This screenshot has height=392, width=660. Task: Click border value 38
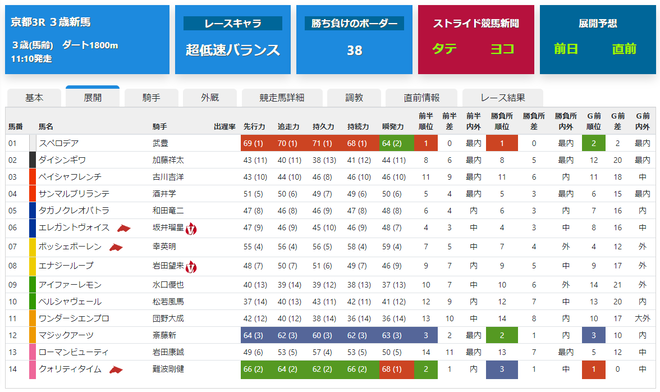point(354,51)
